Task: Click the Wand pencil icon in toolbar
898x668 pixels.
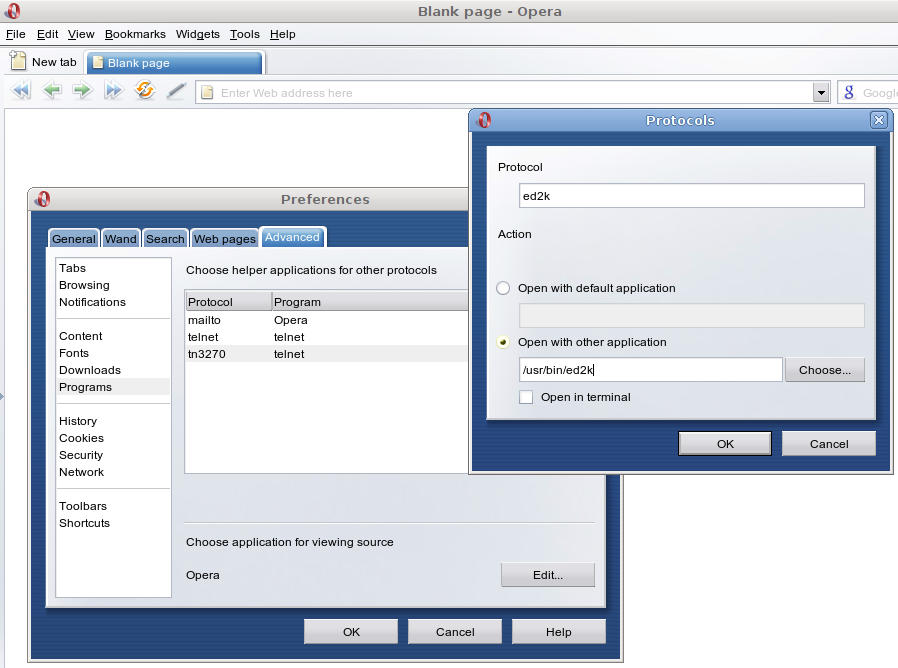Action: 176,91
